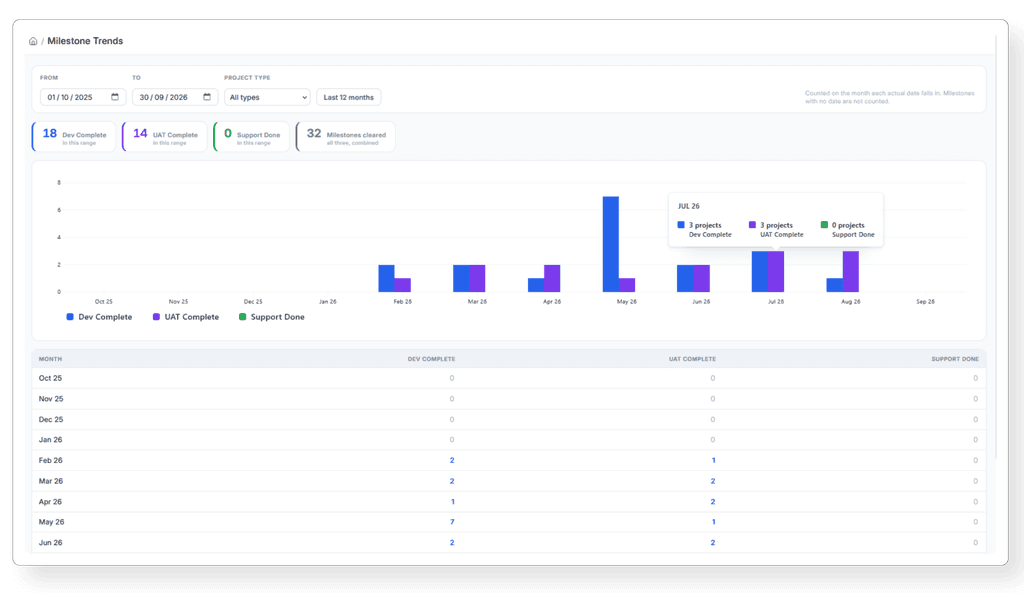Click the Milestone Trends breadcrumb title
This screenshot has width=1024, height=594.
pyautogui.click(x=85, y=41)
